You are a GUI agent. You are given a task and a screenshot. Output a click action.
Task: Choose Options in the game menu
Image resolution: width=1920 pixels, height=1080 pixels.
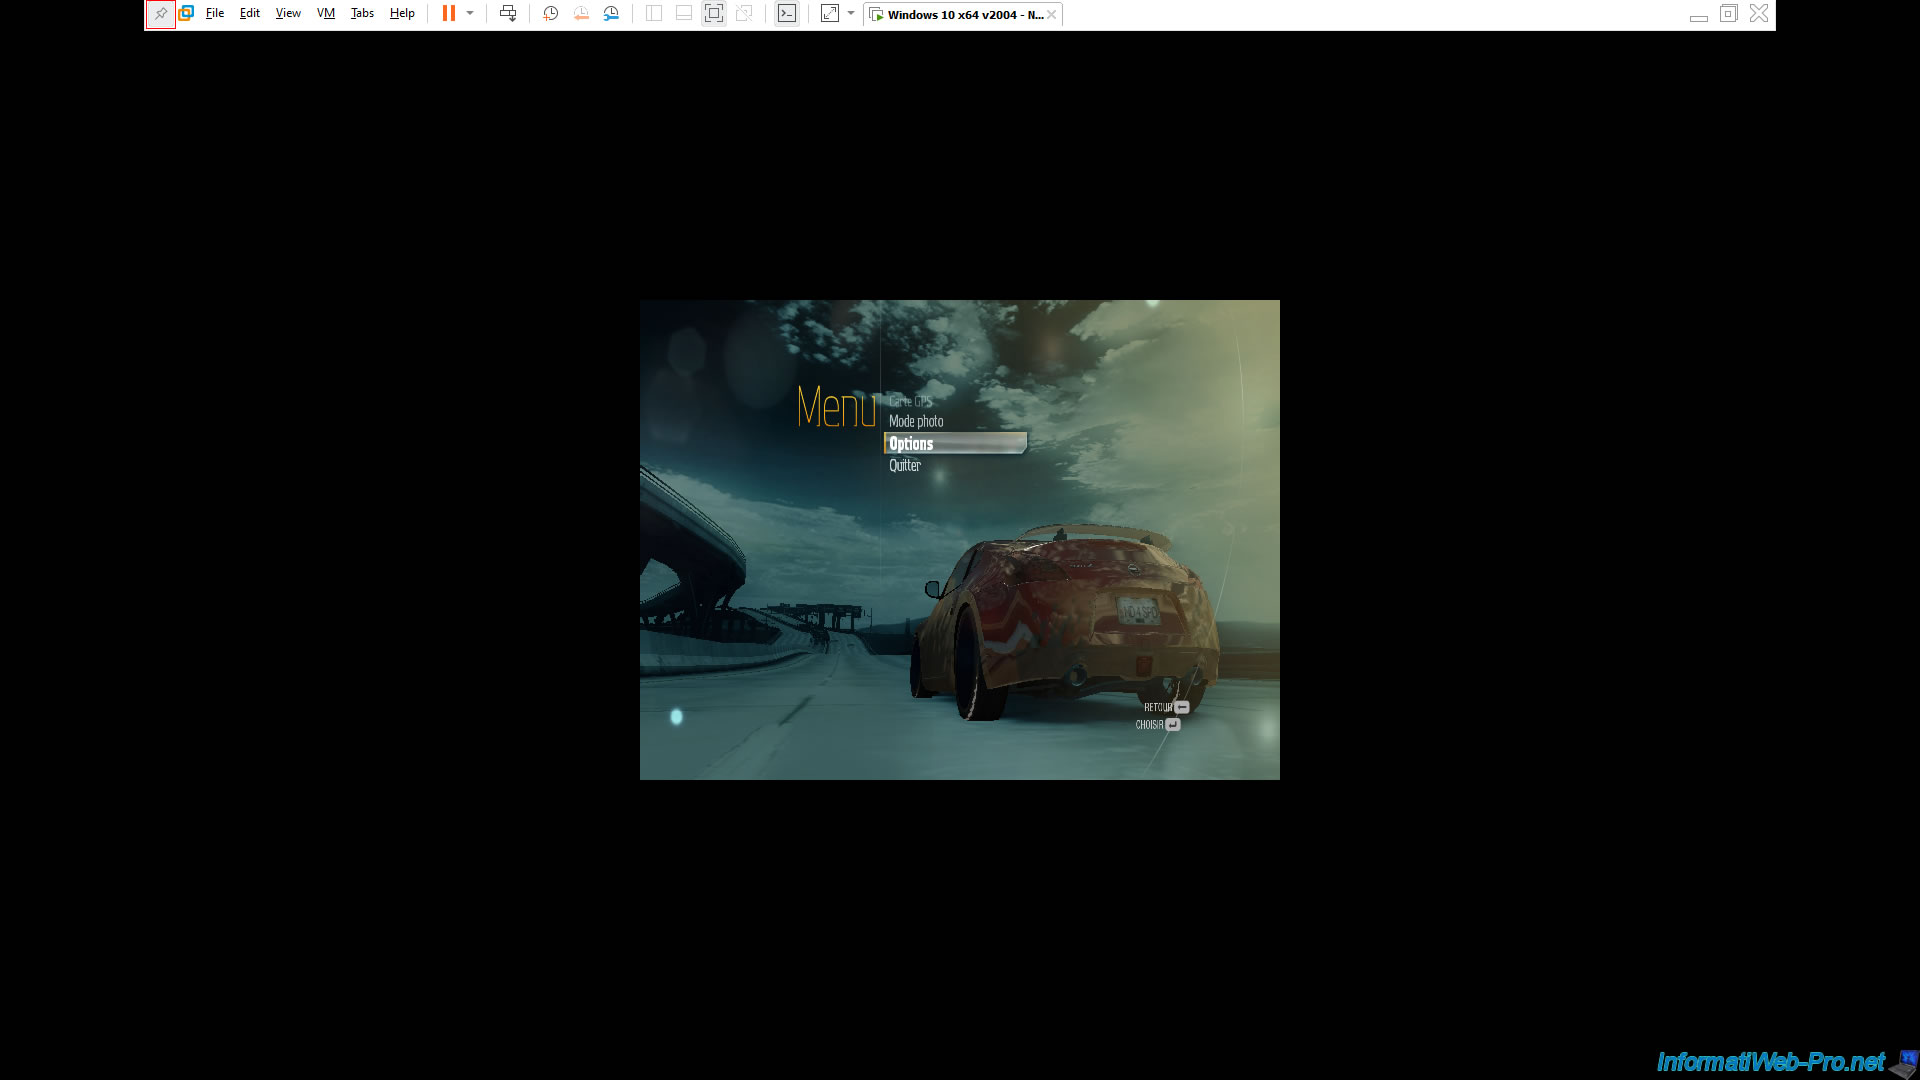(x=955, y=444)
